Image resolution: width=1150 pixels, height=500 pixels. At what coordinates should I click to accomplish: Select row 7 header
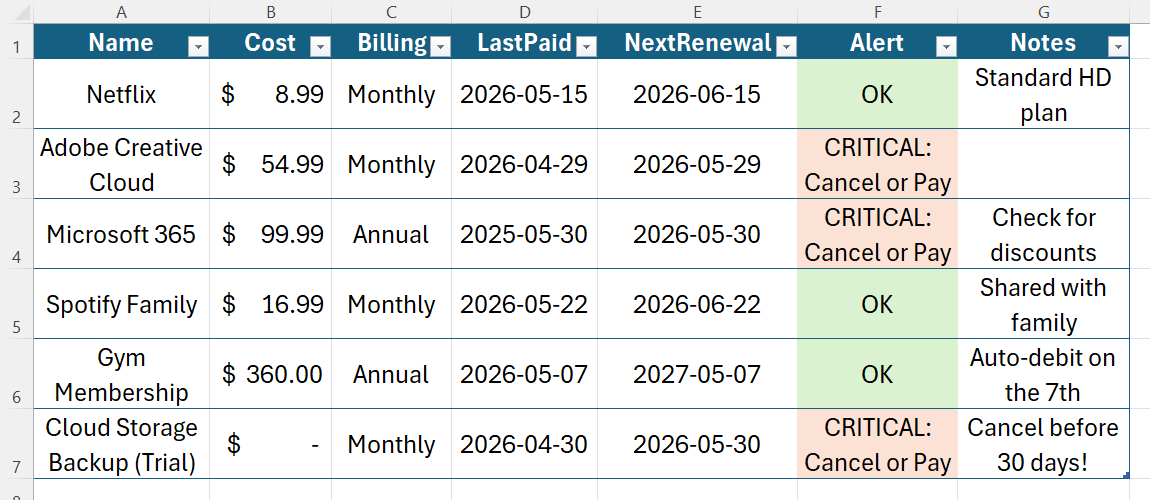16,444
